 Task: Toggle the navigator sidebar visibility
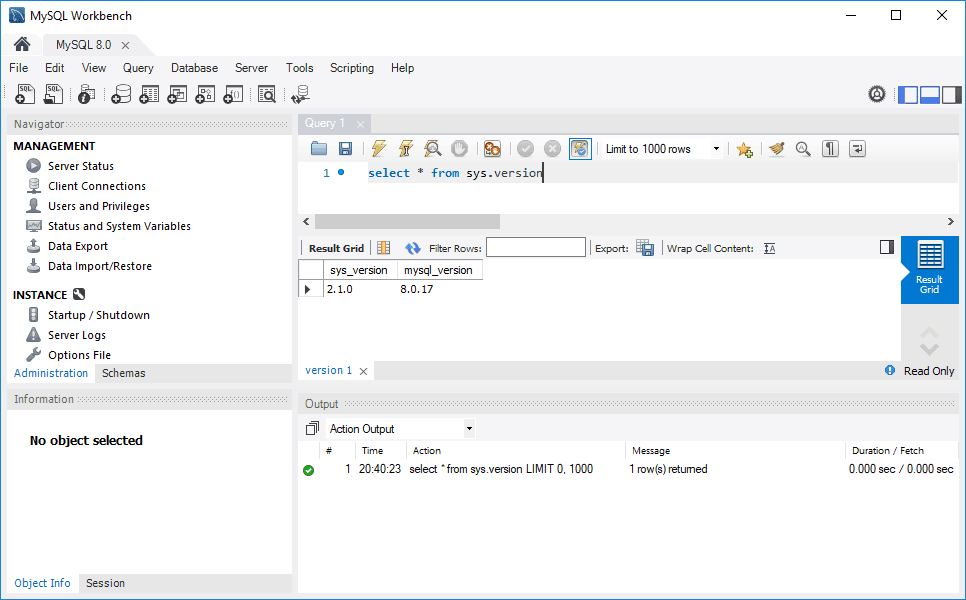[908, 94]
